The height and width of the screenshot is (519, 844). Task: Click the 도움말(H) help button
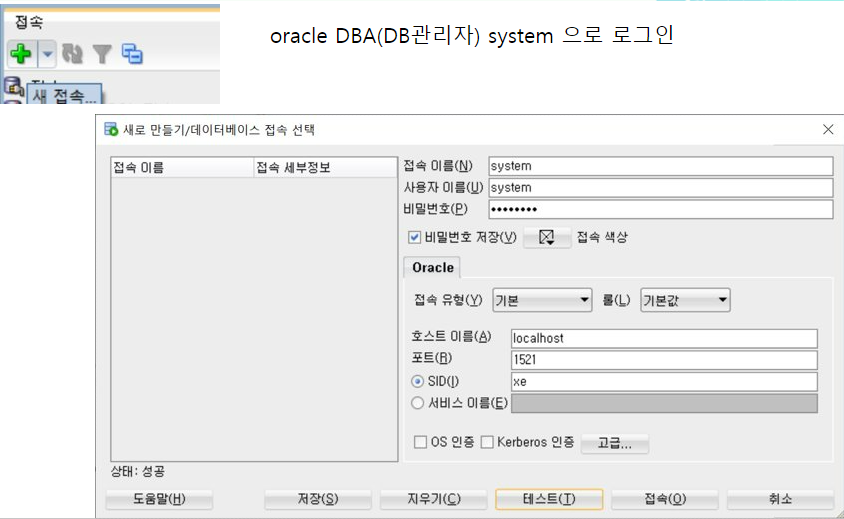pyautogui.click(x=159, y=499)
